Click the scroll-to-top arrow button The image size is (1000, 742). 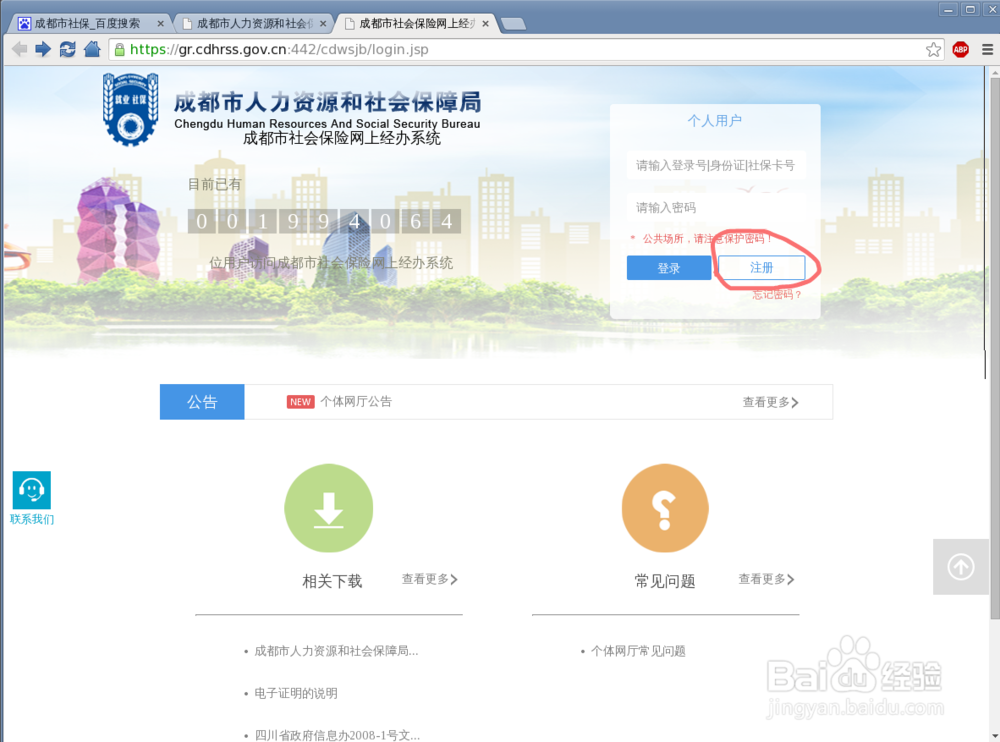tap(960, 567)
